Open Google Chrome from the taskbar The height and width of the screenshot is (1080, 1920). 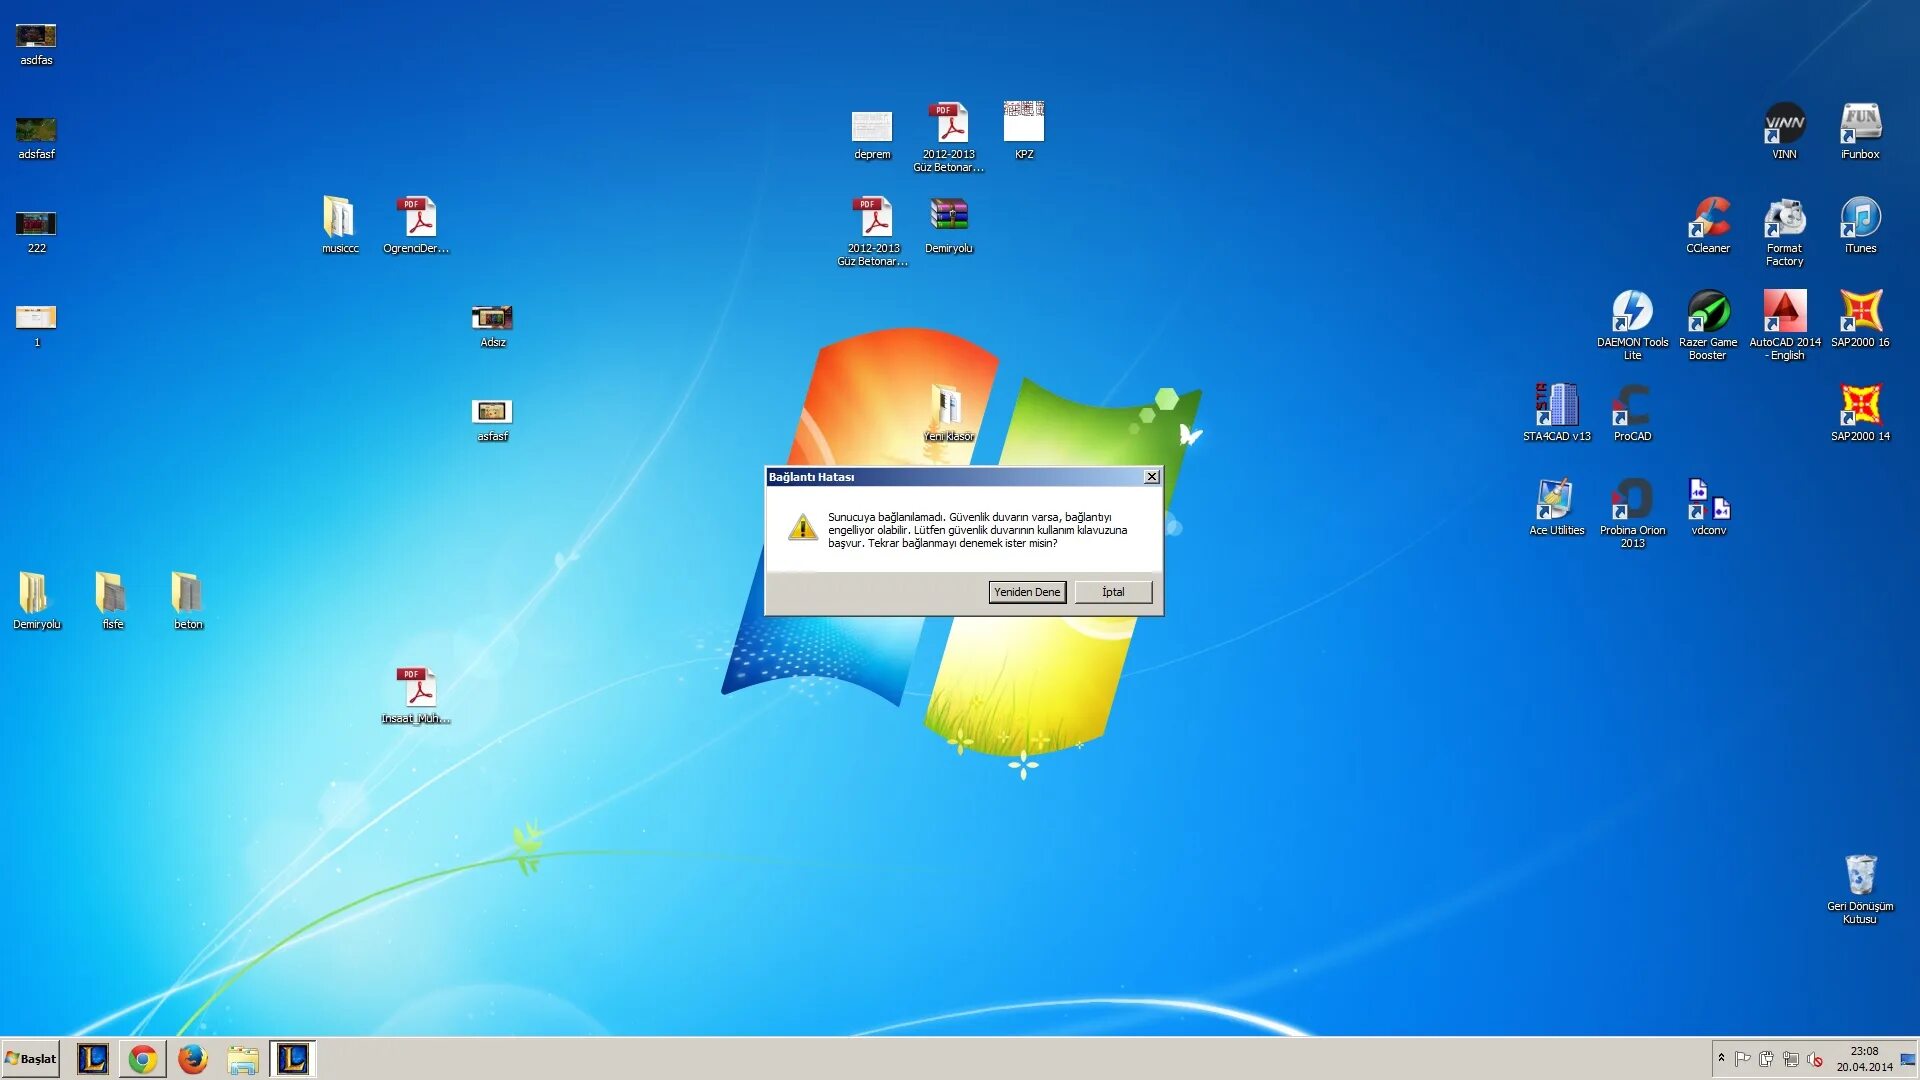143,1059
